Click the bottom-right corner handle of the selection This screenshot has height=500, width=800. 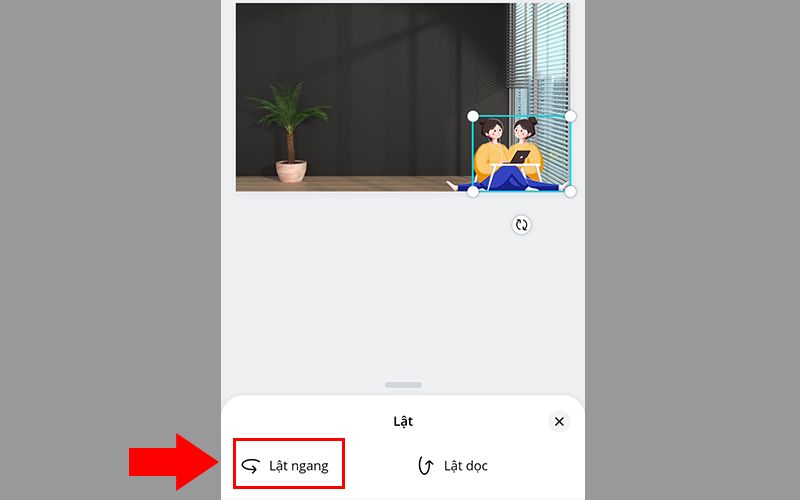point(570,191)
